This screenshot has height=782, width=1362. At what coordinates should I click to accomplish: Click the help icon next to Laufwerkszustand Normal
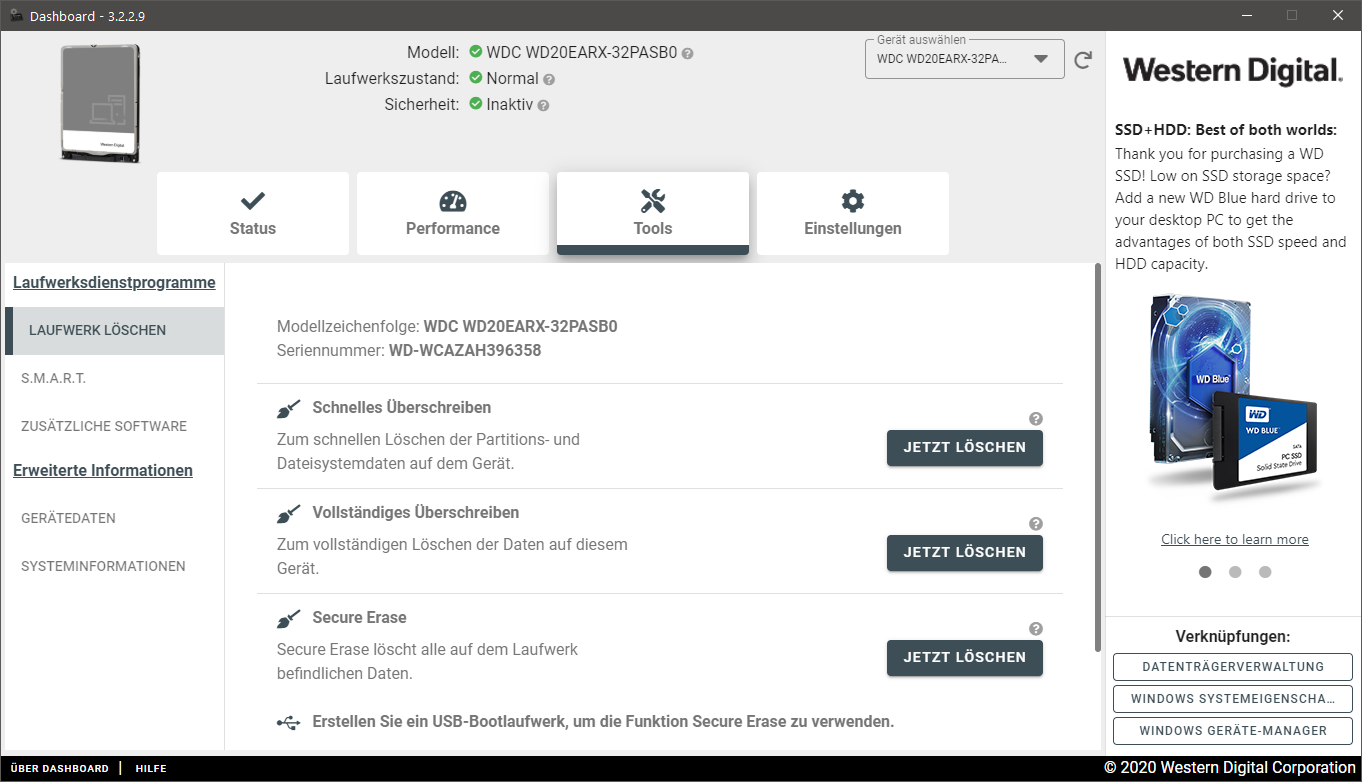click(x=549, y=79)
